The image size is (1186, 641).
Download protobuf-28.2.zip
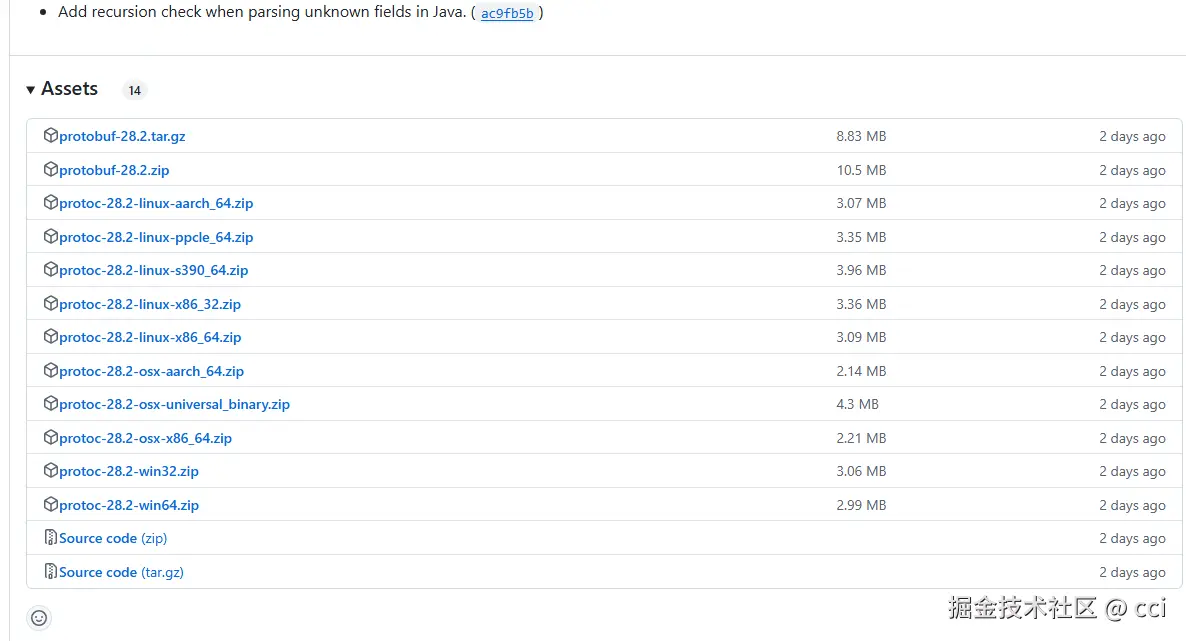(x=114, y=170)
